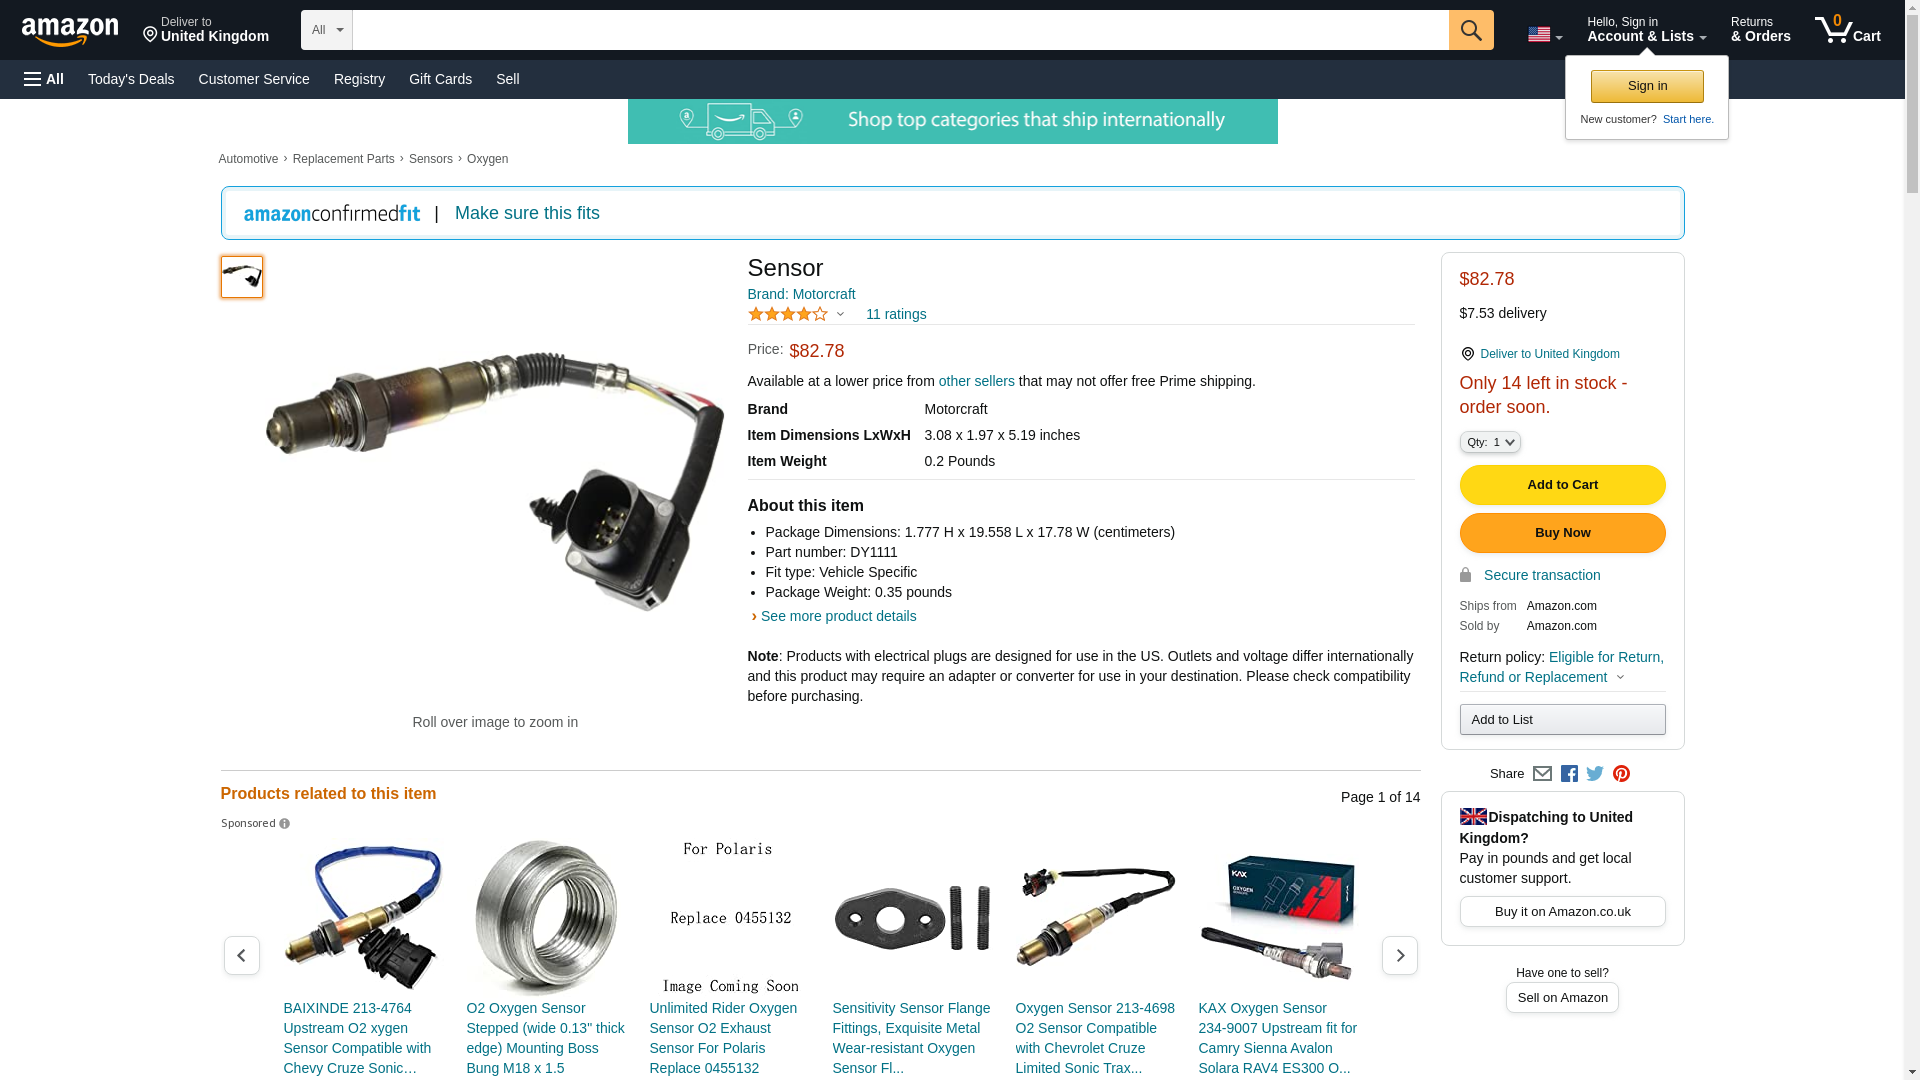Share product on Twitter icon
The height and width of the screenshot is (1080, 1920).
pos(1595,773)
